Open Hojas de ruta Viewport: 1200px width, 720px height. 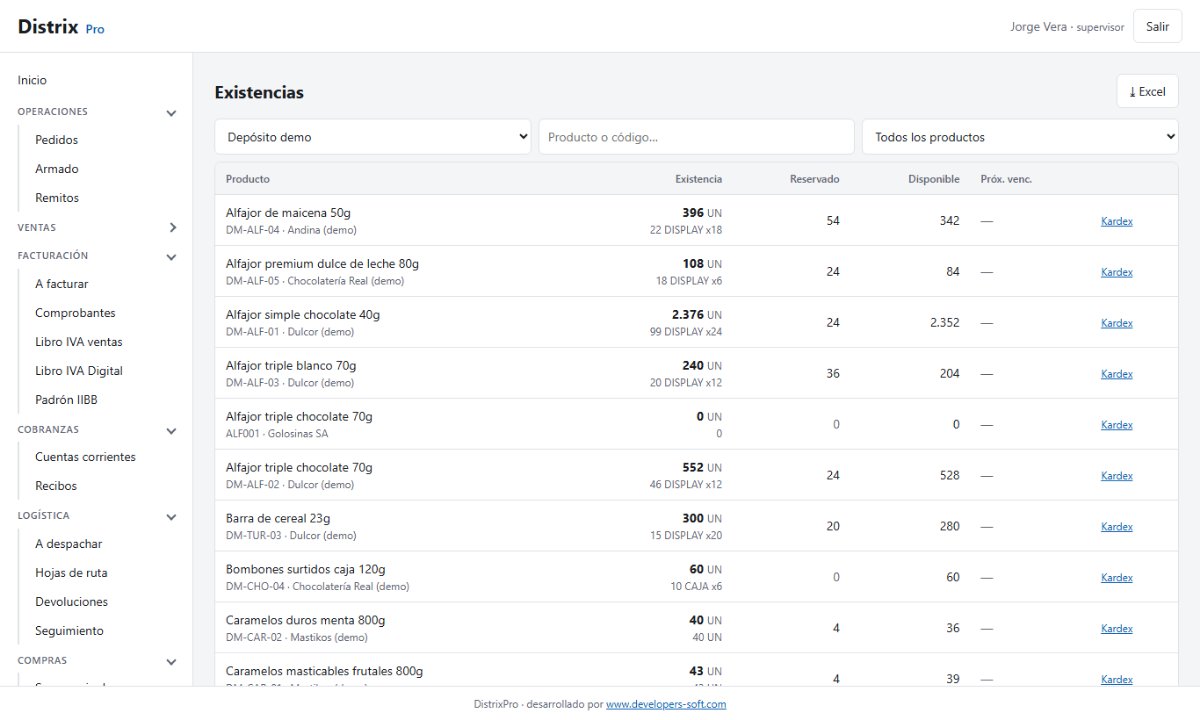point(71,573)
